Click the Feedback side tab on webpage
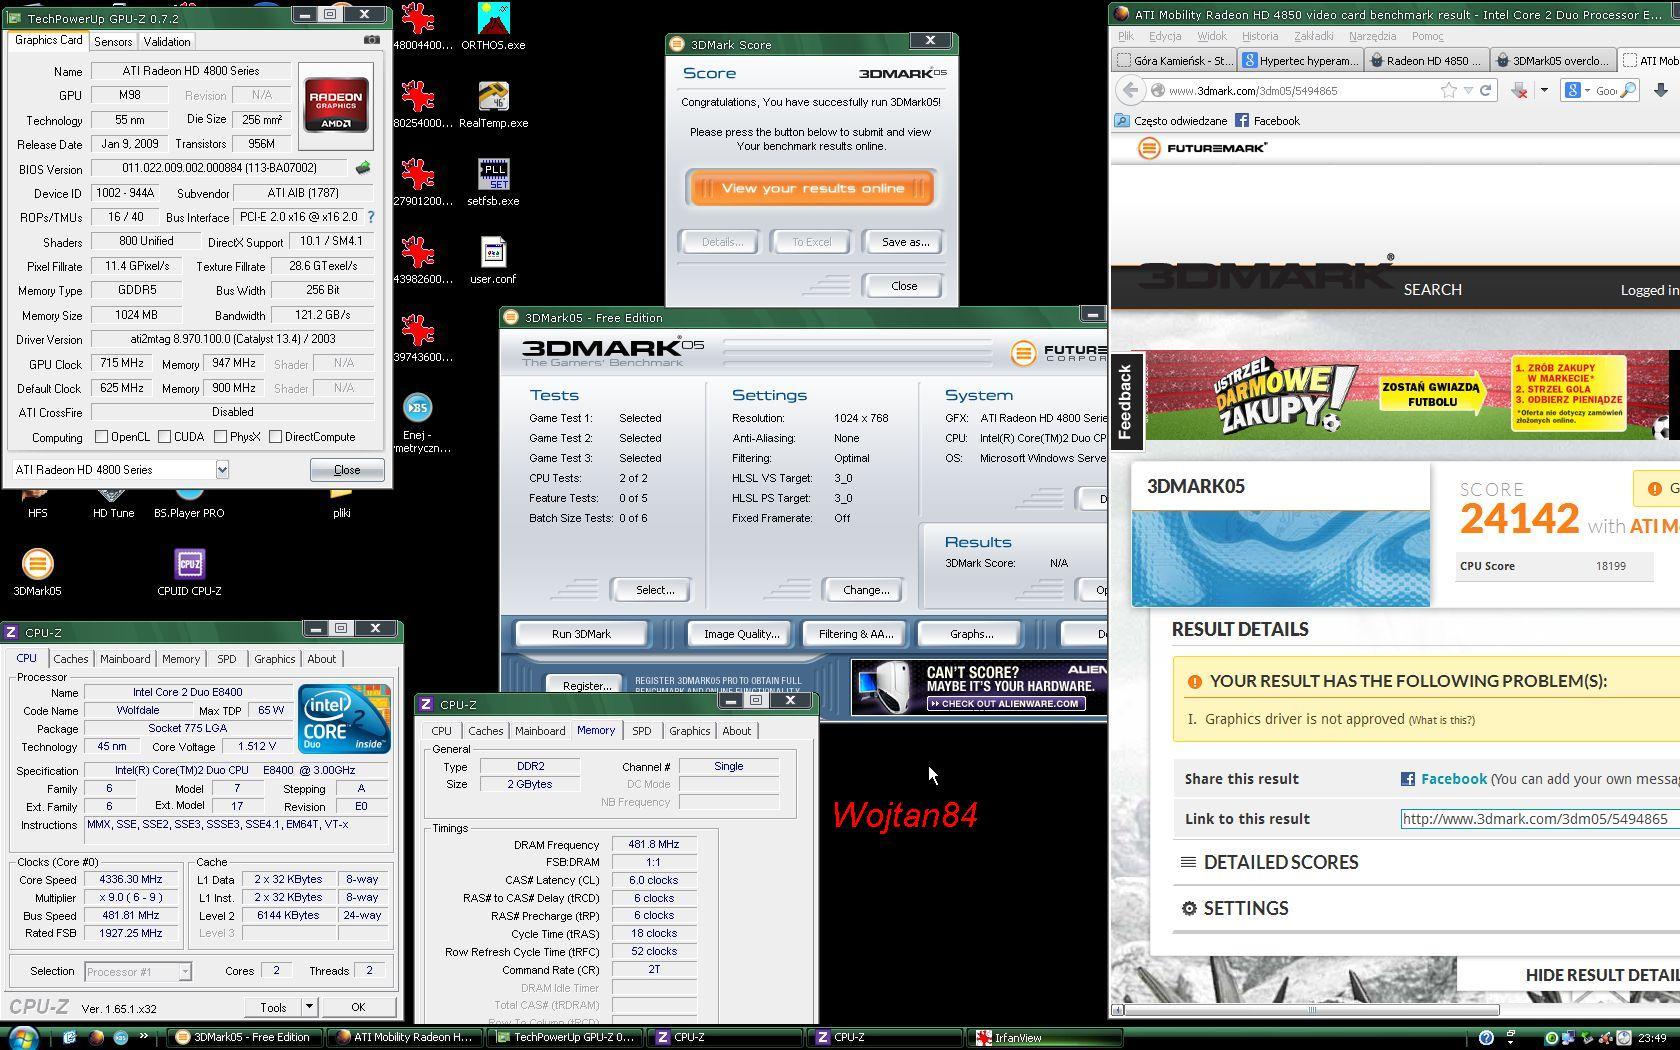Screen dimensions: 1680x1050 (1125, 401)
